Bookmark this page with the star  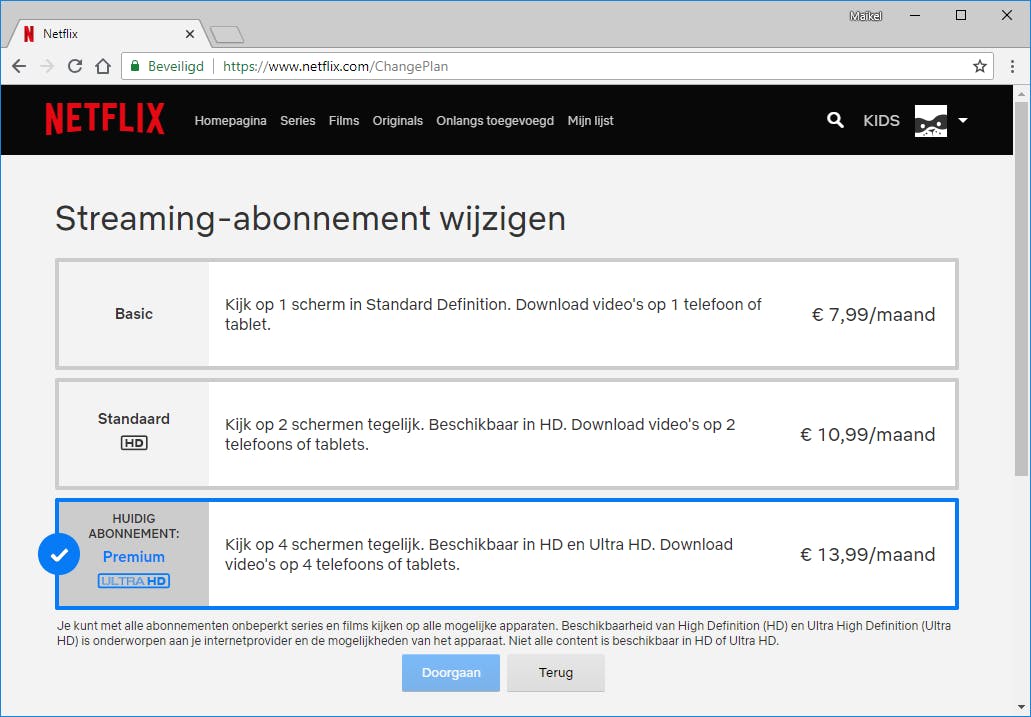click(980, 66)
